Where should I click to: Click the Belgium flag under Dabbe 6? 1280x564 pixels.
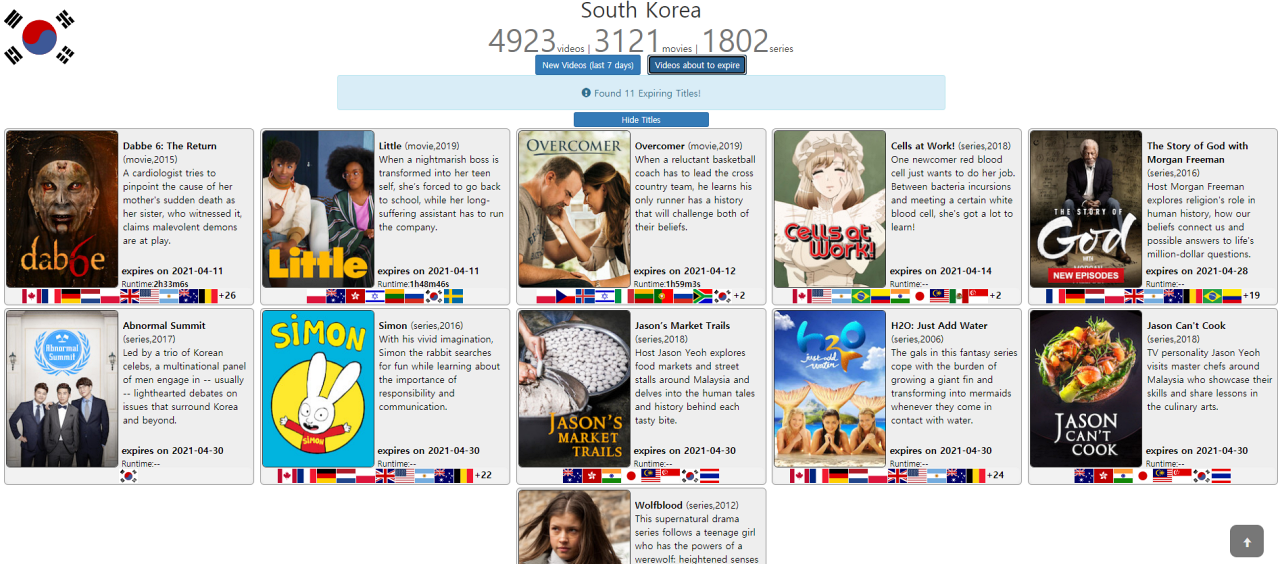[x=208, y=296]
